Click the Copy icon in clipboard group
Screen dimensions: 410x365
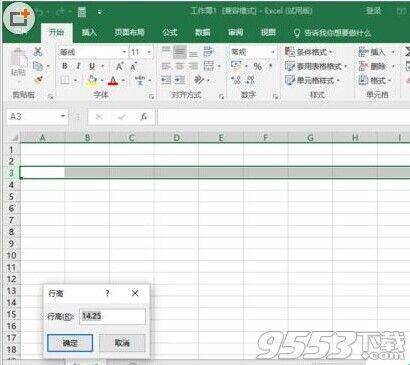[x=38, y=66]
